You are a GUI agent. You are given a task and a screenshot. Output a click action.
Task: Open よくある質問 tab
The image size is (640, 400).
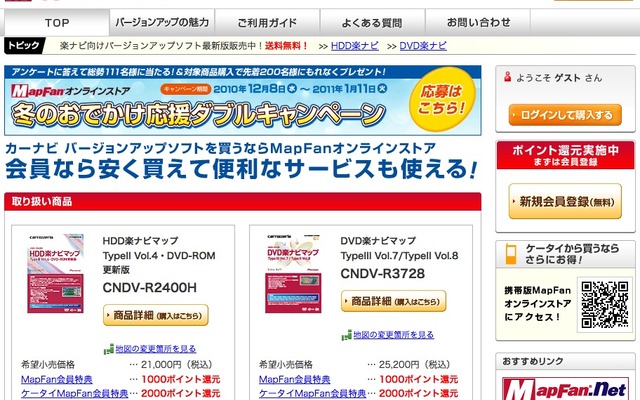(372, 22)
